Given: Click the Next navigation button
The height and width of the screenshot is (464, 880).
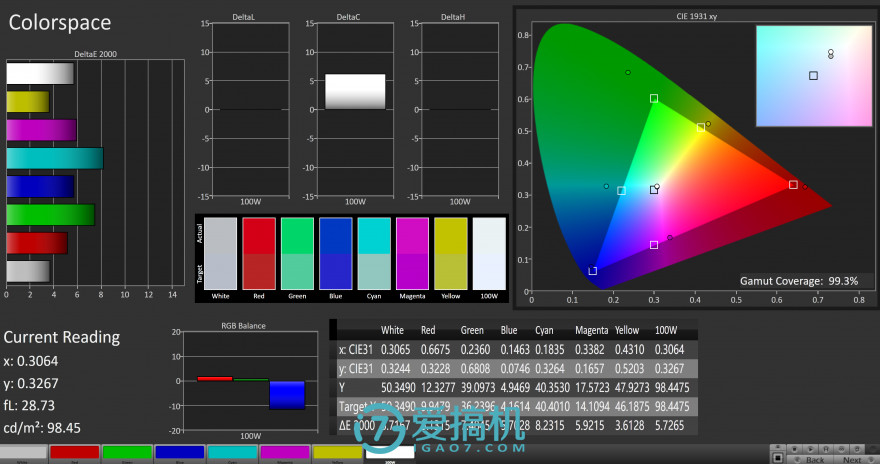Looking at the screenshot, I should tap(852, 459).
